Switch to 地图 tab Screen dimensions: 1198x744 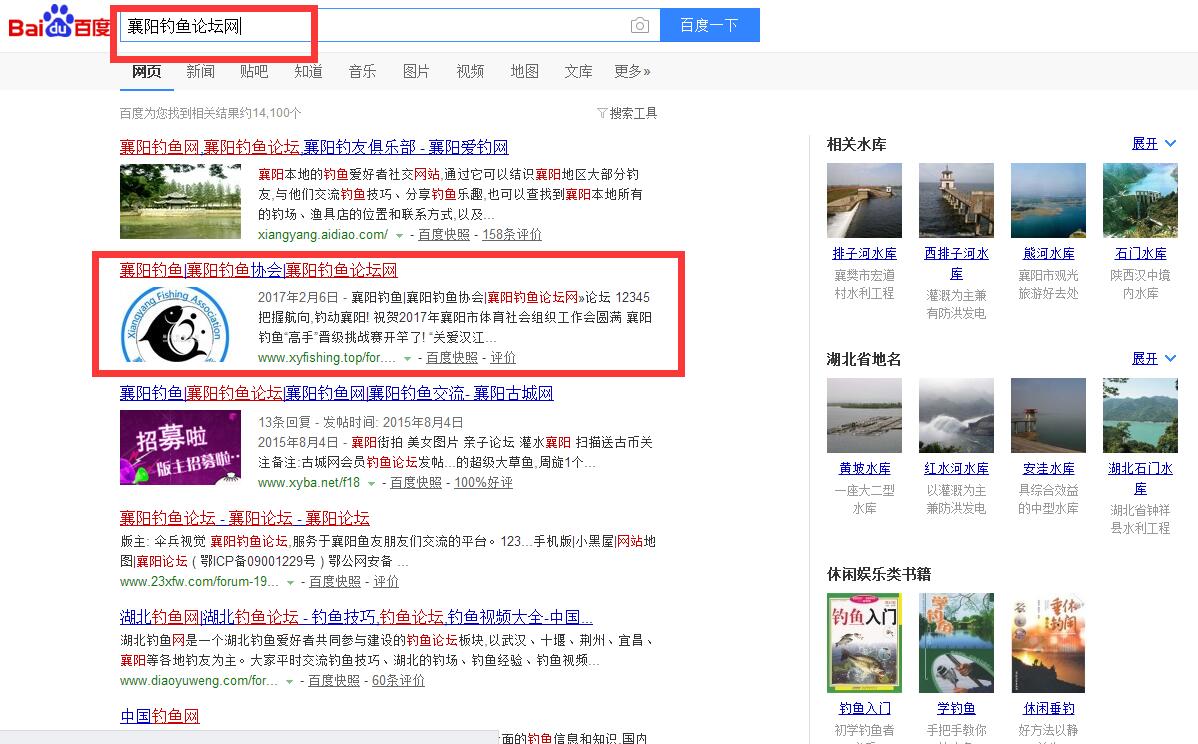click(x=524, y=71)
